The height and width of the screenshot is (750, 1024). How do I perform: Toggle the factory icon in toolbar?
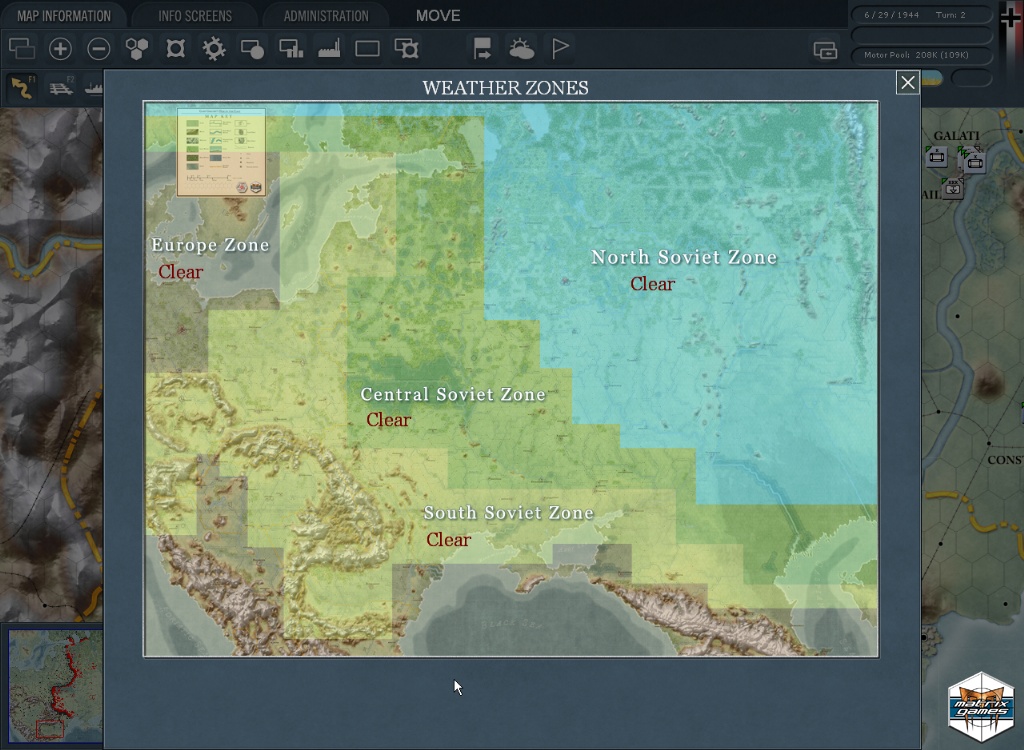[x=329, y=48]
